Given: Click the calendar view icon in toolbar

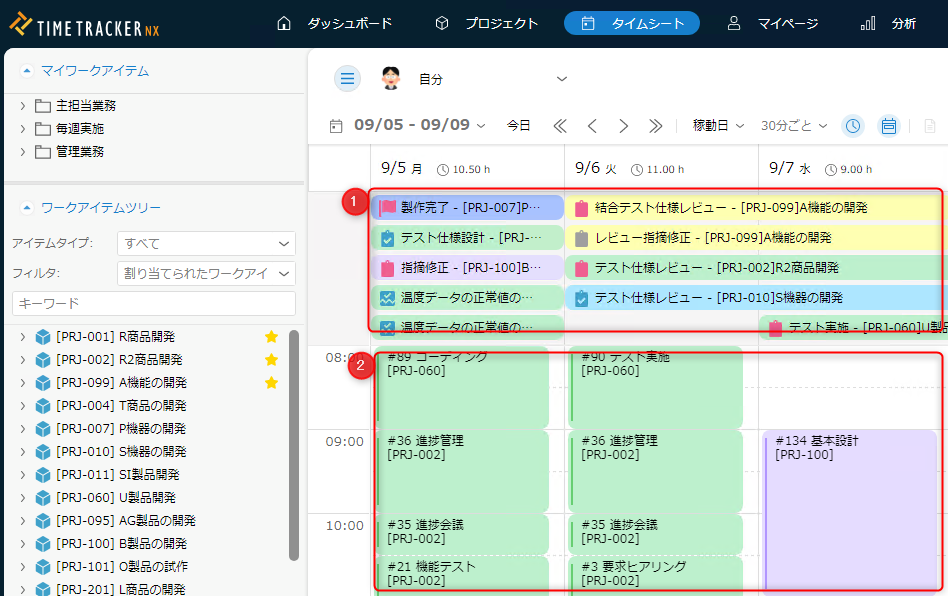Looking at the screenshot, I should point(888,126).
